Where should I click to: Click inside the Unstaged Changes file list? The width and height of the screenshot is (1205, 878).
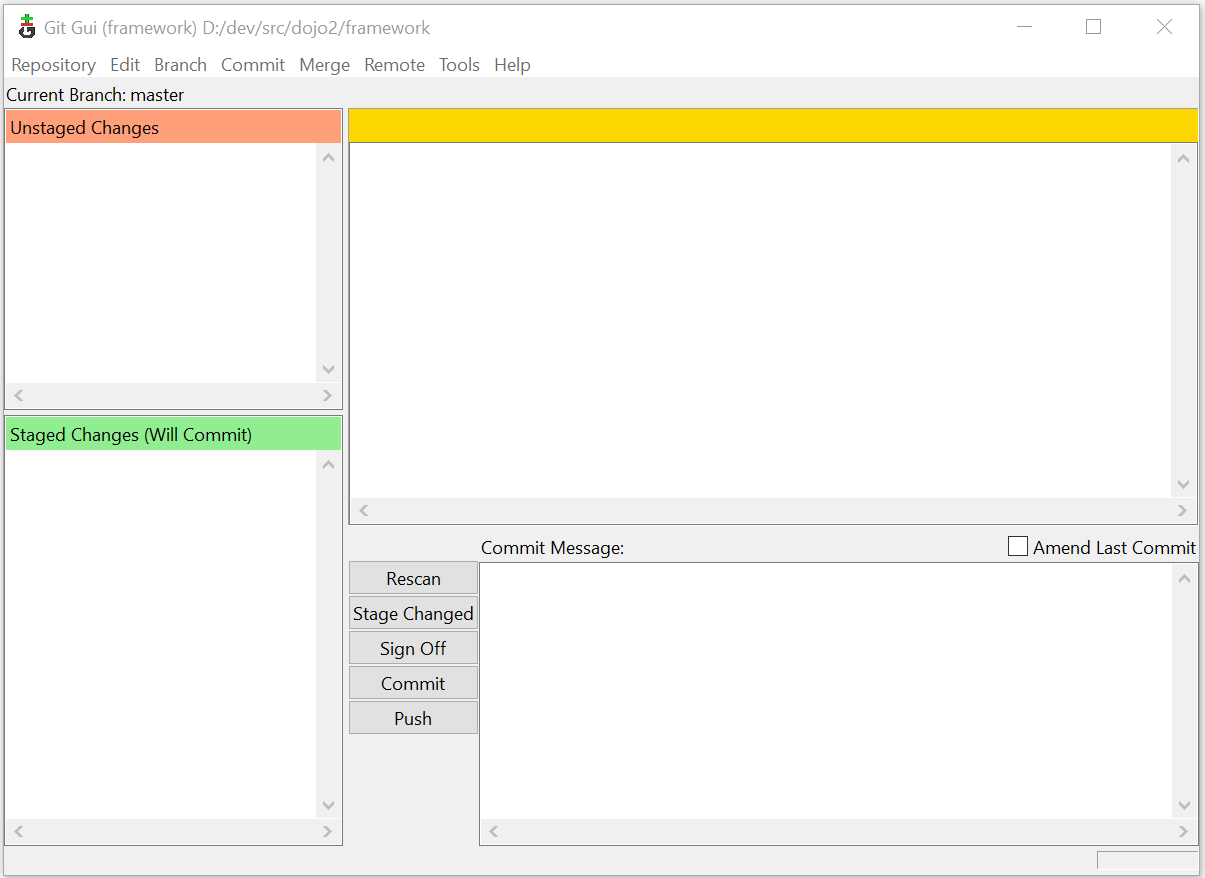coord(161,263)
